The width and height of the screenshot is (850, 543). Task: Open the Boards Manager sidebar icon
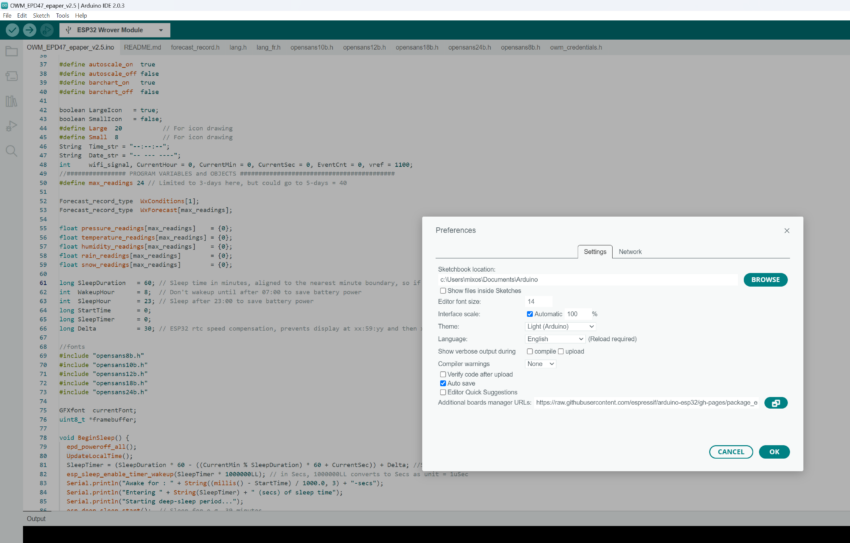point(12,76)
